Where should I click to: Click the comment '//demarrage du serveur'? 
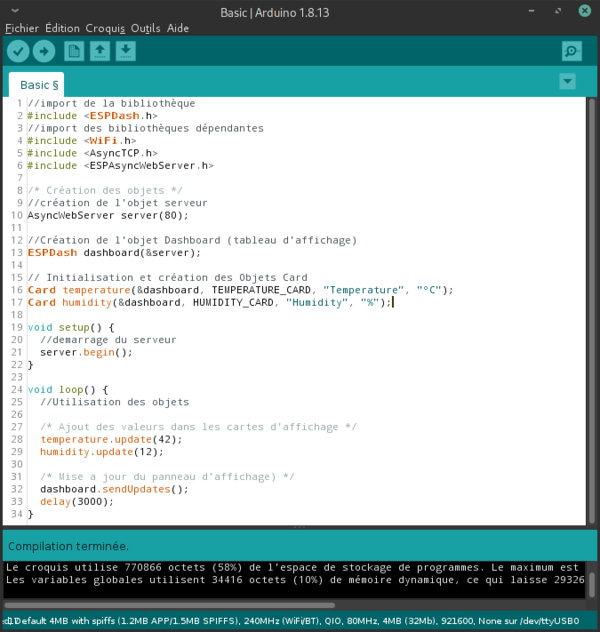(x=108, y=340)
